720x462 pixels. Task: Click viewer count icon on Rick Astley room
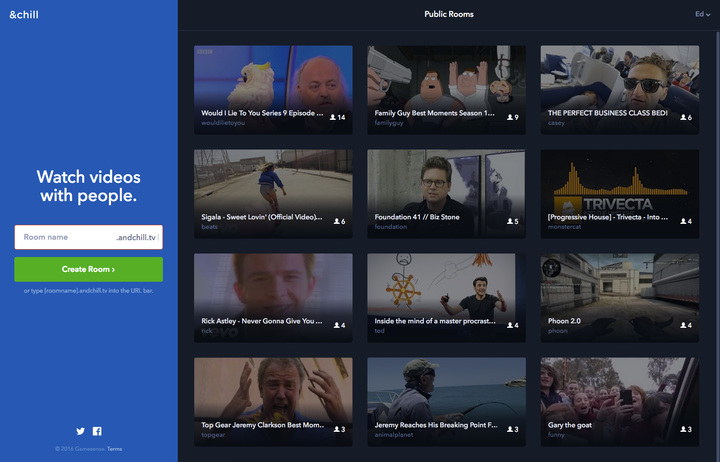click(337, 325)
